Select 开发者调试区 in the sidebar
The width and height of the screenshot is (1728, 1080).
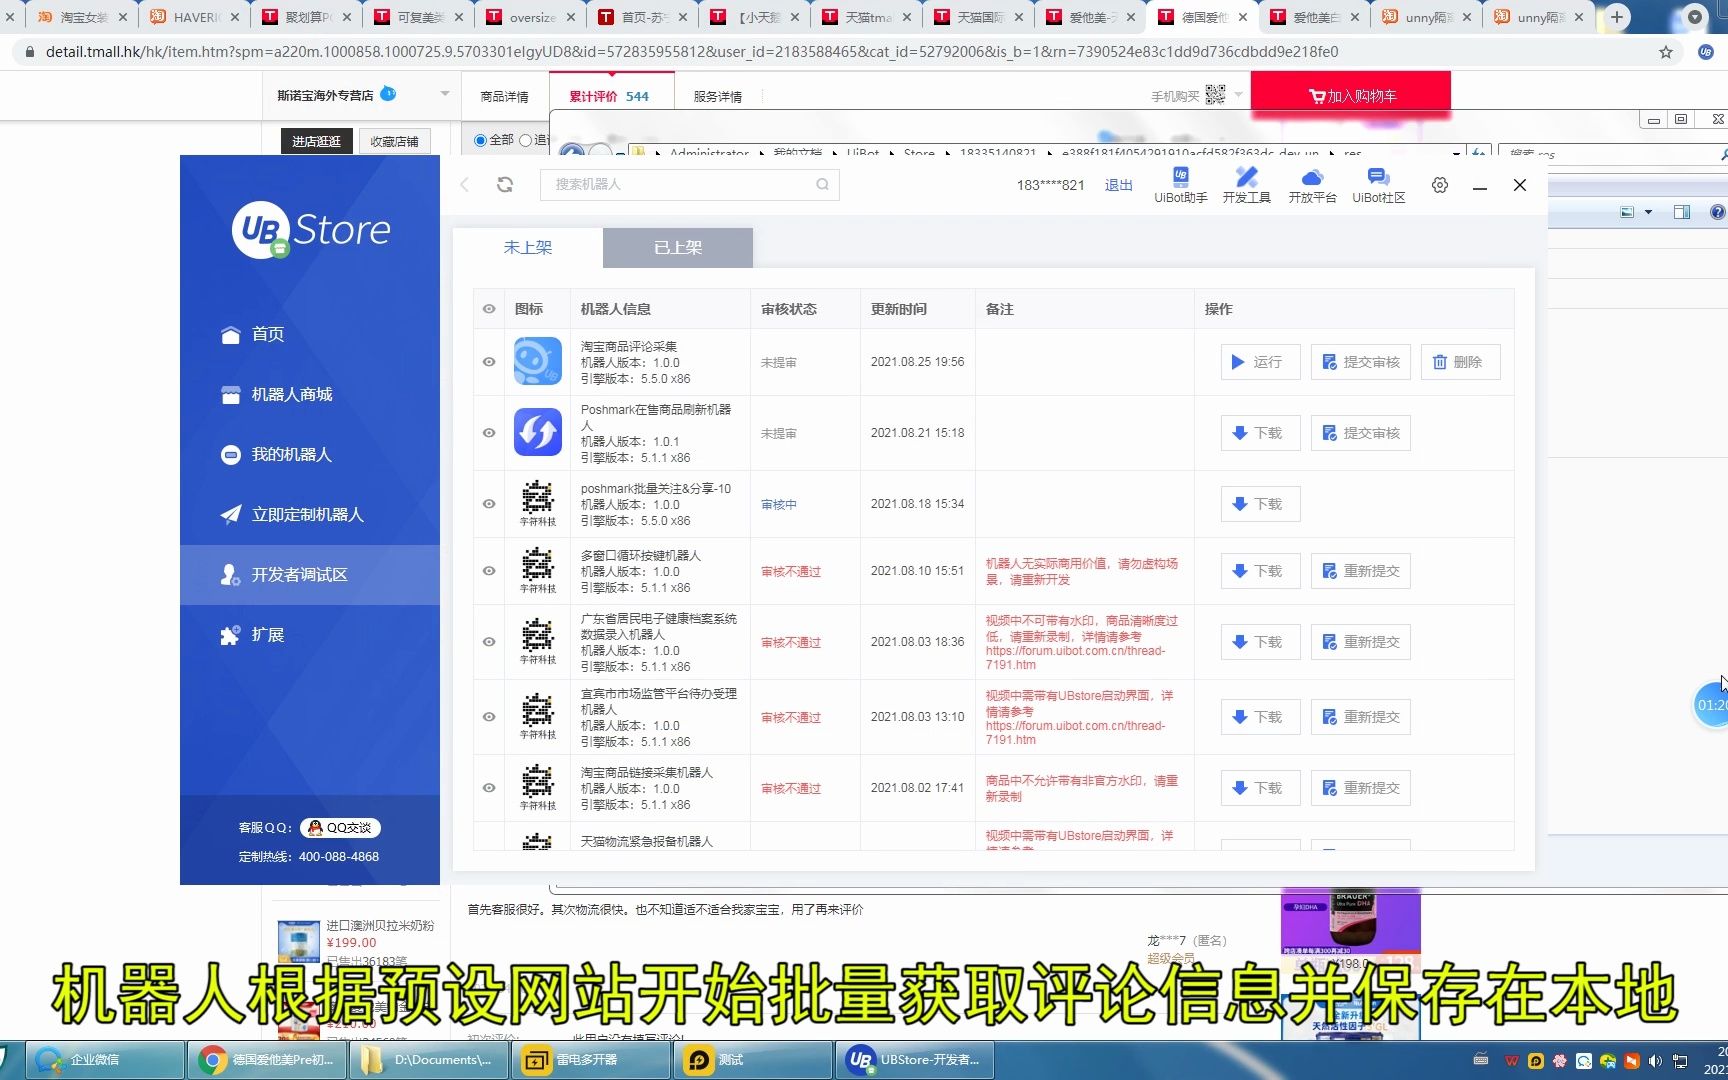click(310, 574)
